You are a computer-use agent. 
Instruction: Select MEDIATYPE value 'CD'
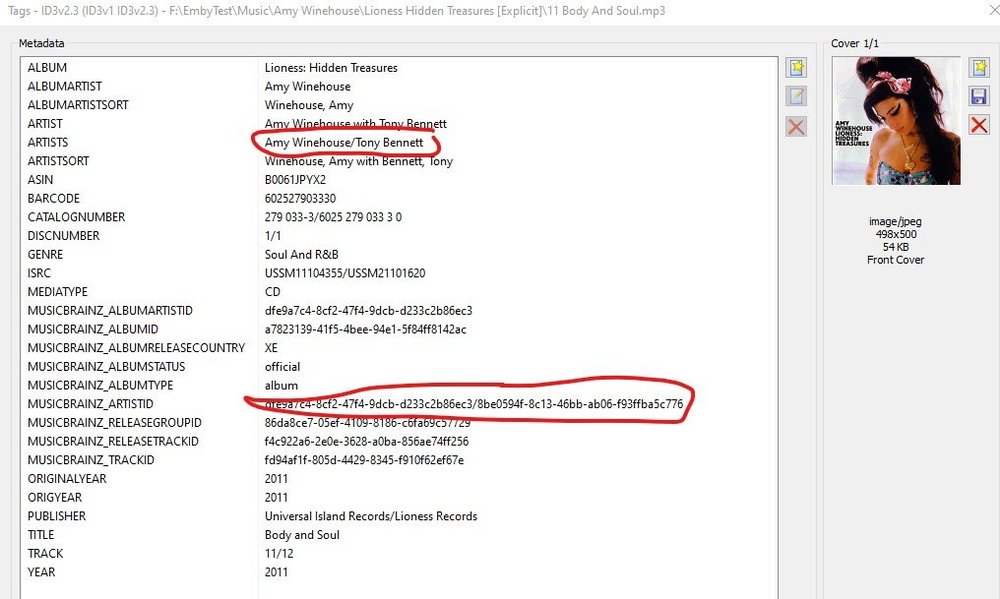(x=272, y=292)
